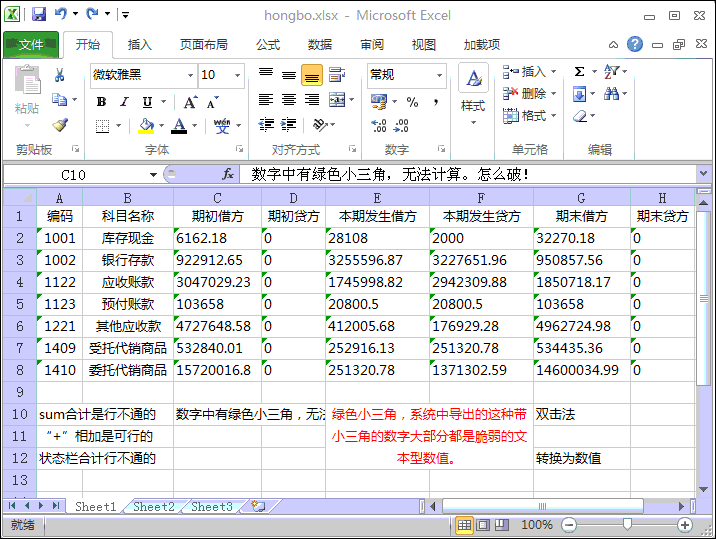Click the Clear eraser icon
Viewport: 716px width, 539px height.
pyautogui.click(x=580, y=116)
